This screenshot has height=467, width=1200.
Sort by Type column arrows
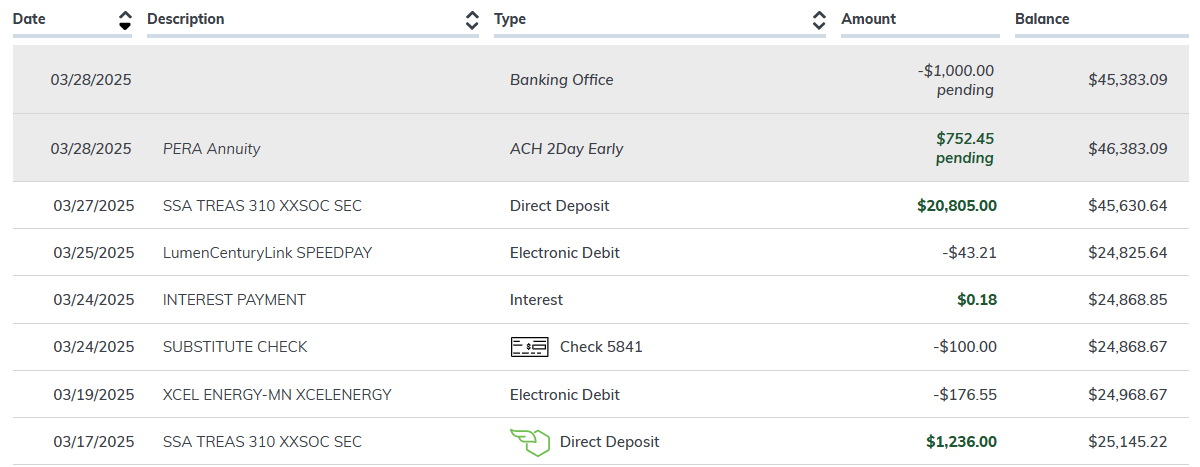[819, 20]
